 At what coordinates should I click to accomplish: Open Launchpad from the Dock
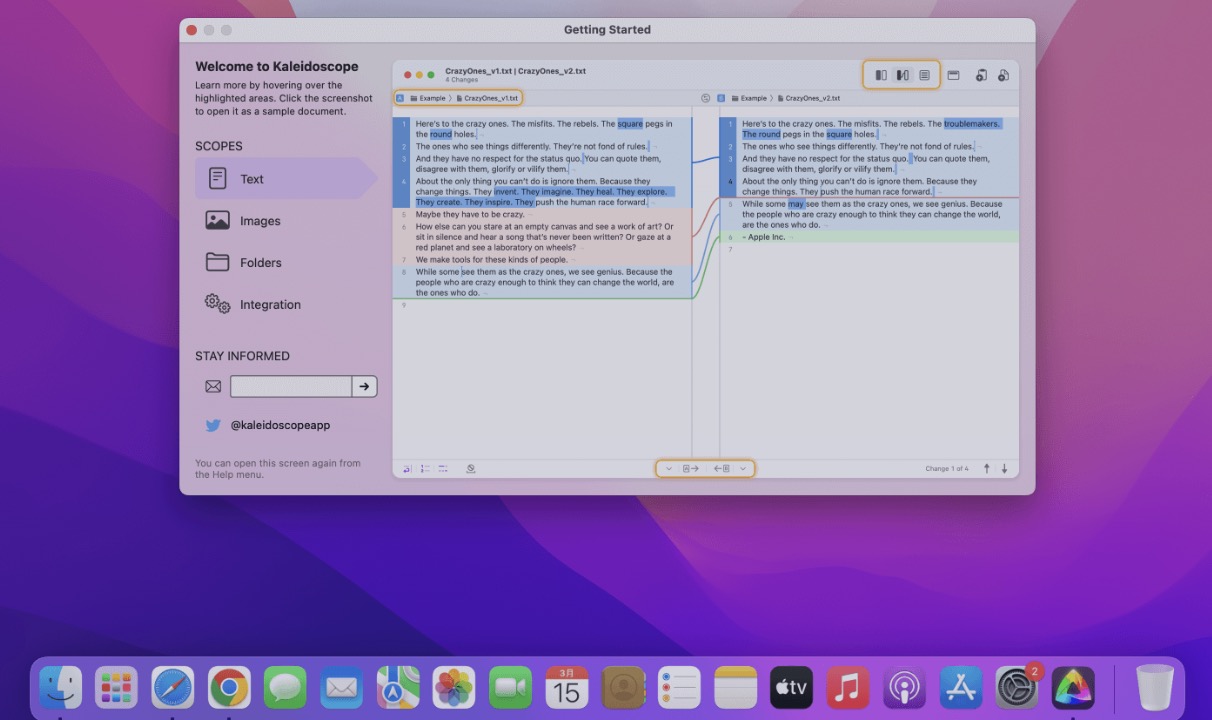click(116, 688)
